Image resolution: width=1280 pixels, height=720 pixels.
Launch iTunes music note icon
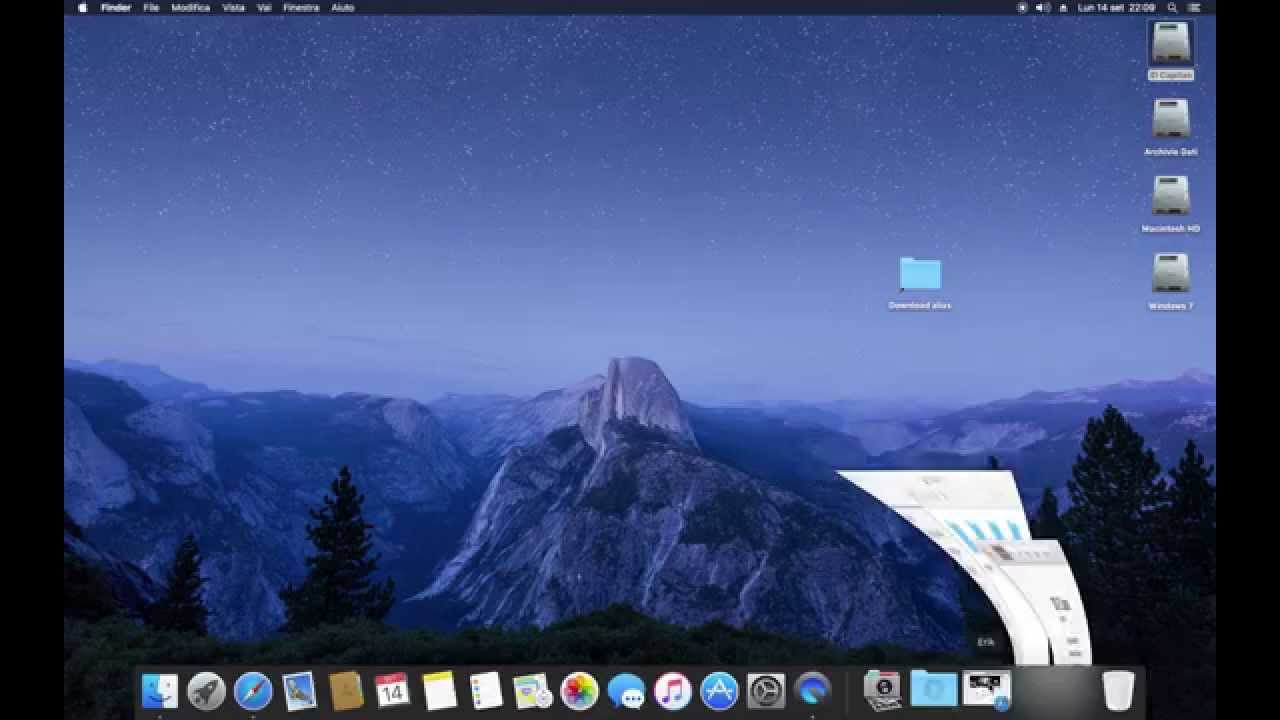[672, 691]
